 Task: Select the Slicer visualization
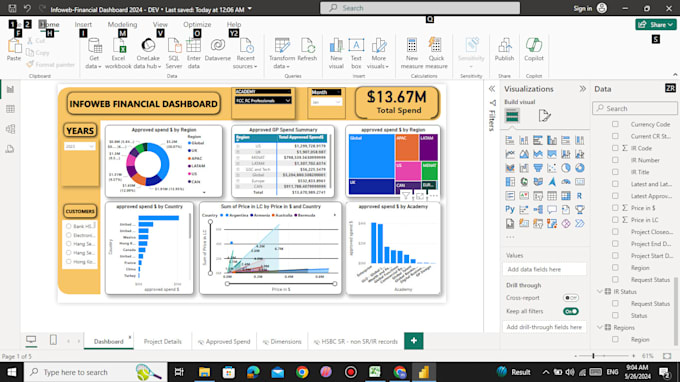coord(538,196)
